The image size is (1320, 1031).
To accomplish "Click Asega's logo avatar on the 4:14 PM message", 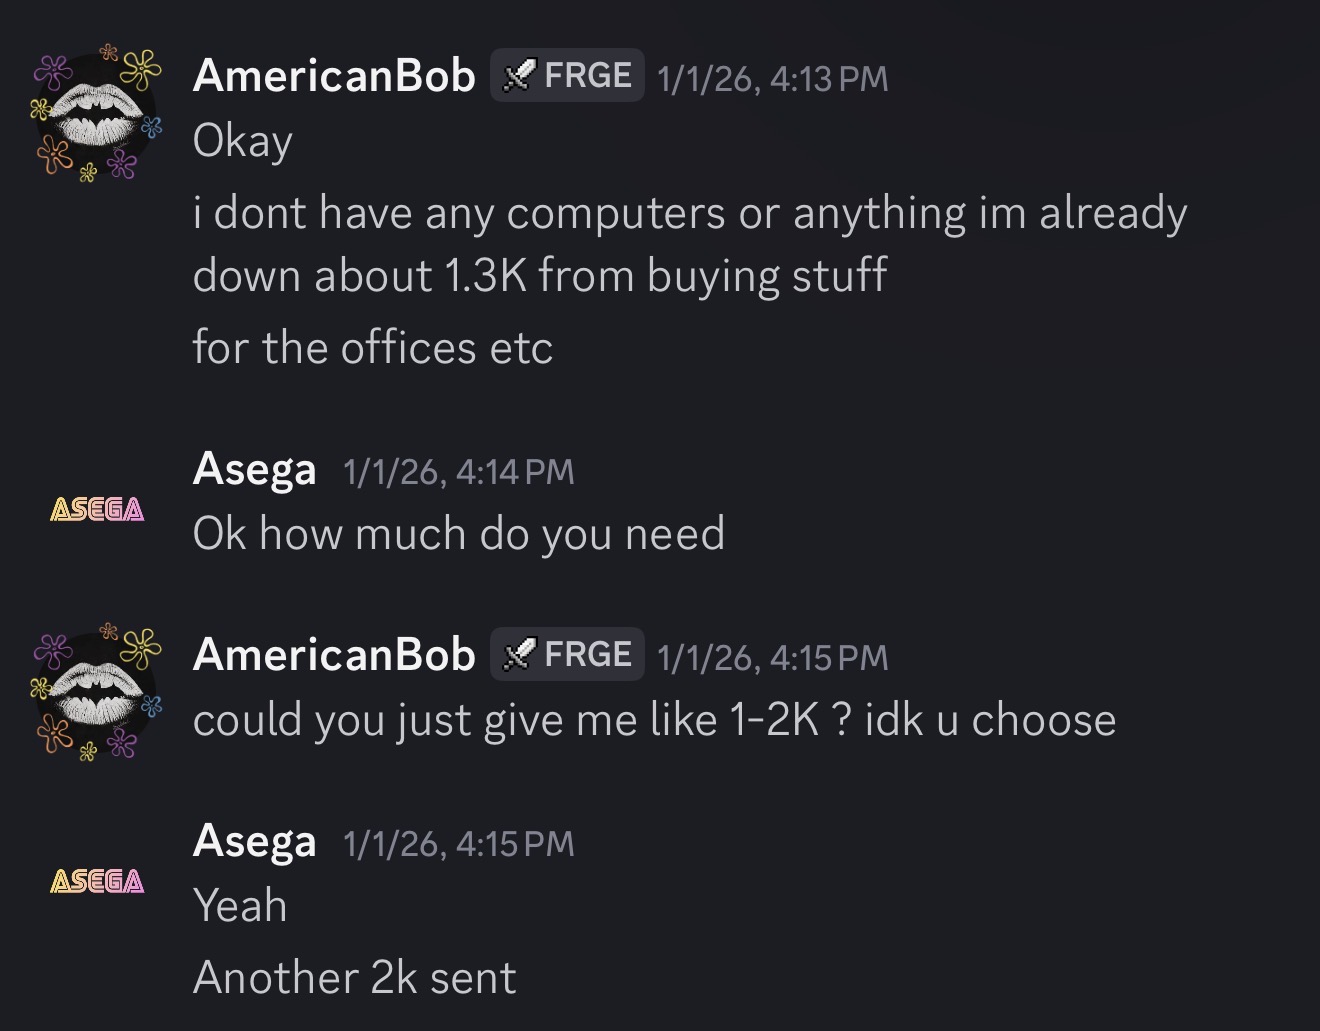I will click(97, 509).
